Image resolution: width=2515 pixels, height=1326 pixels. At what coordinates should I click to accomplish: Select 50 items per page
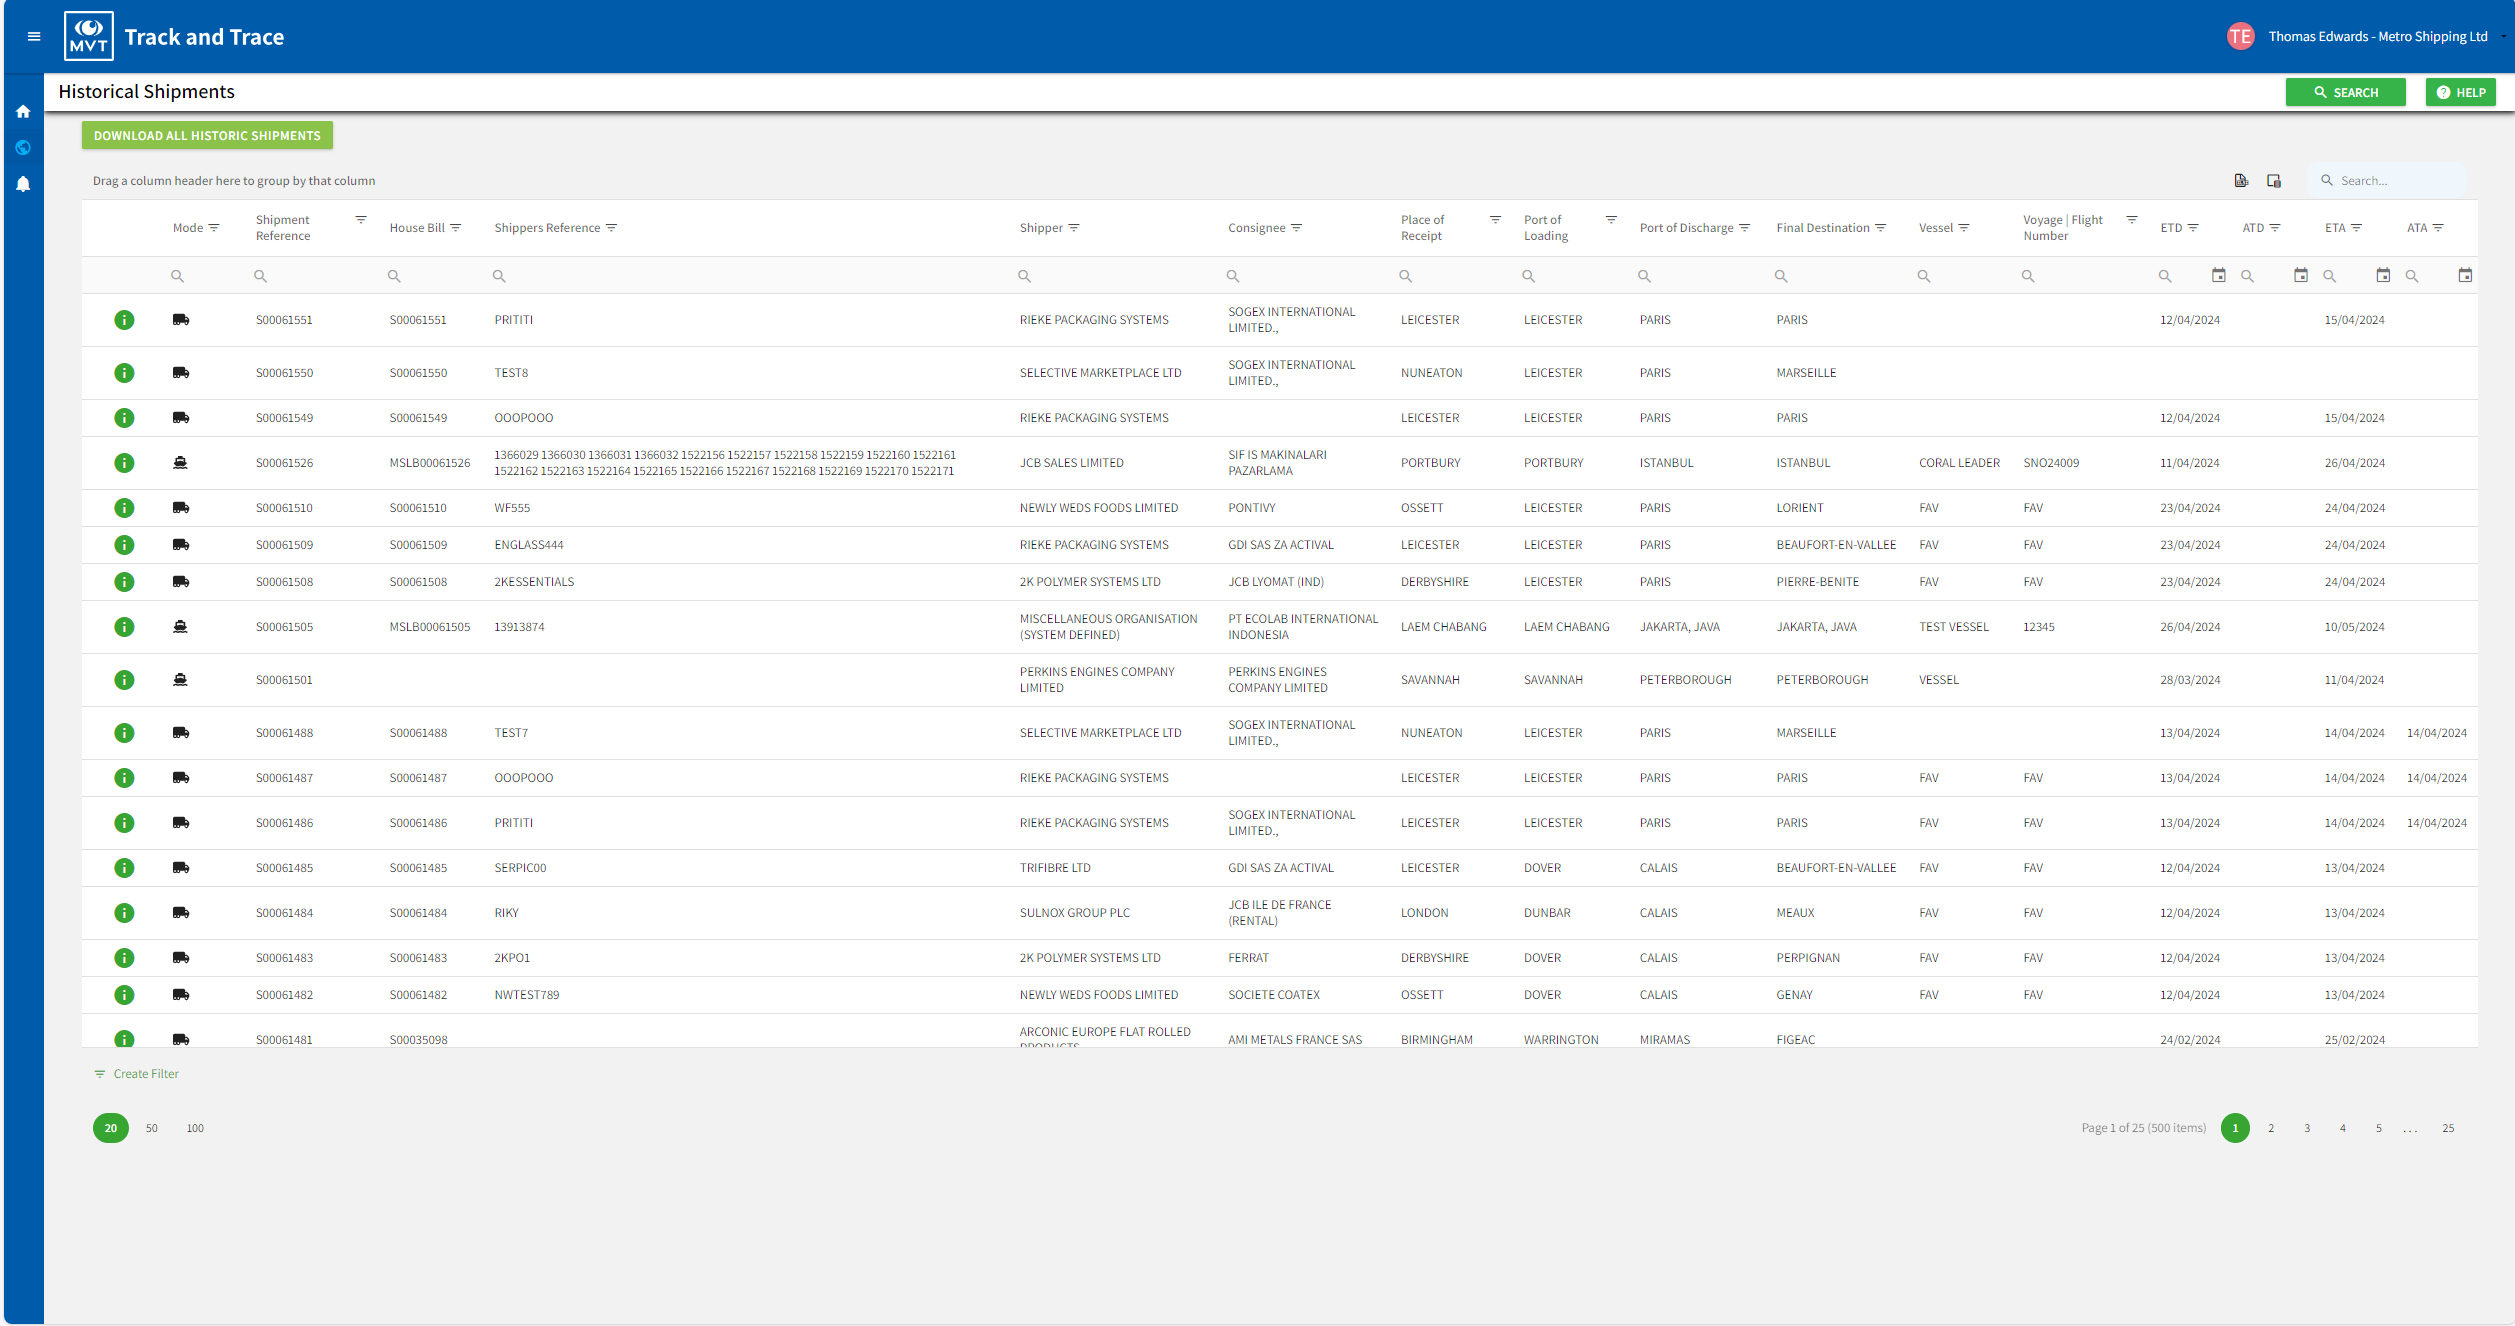pyautogui.click(x=152, y=1128)
